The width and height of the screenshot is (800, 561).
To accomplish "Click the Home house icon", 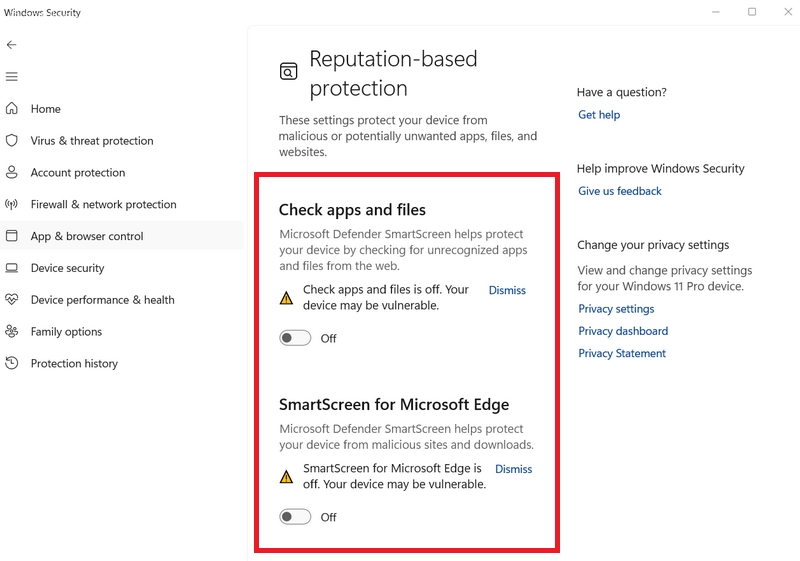I will [x=12, y=108].
